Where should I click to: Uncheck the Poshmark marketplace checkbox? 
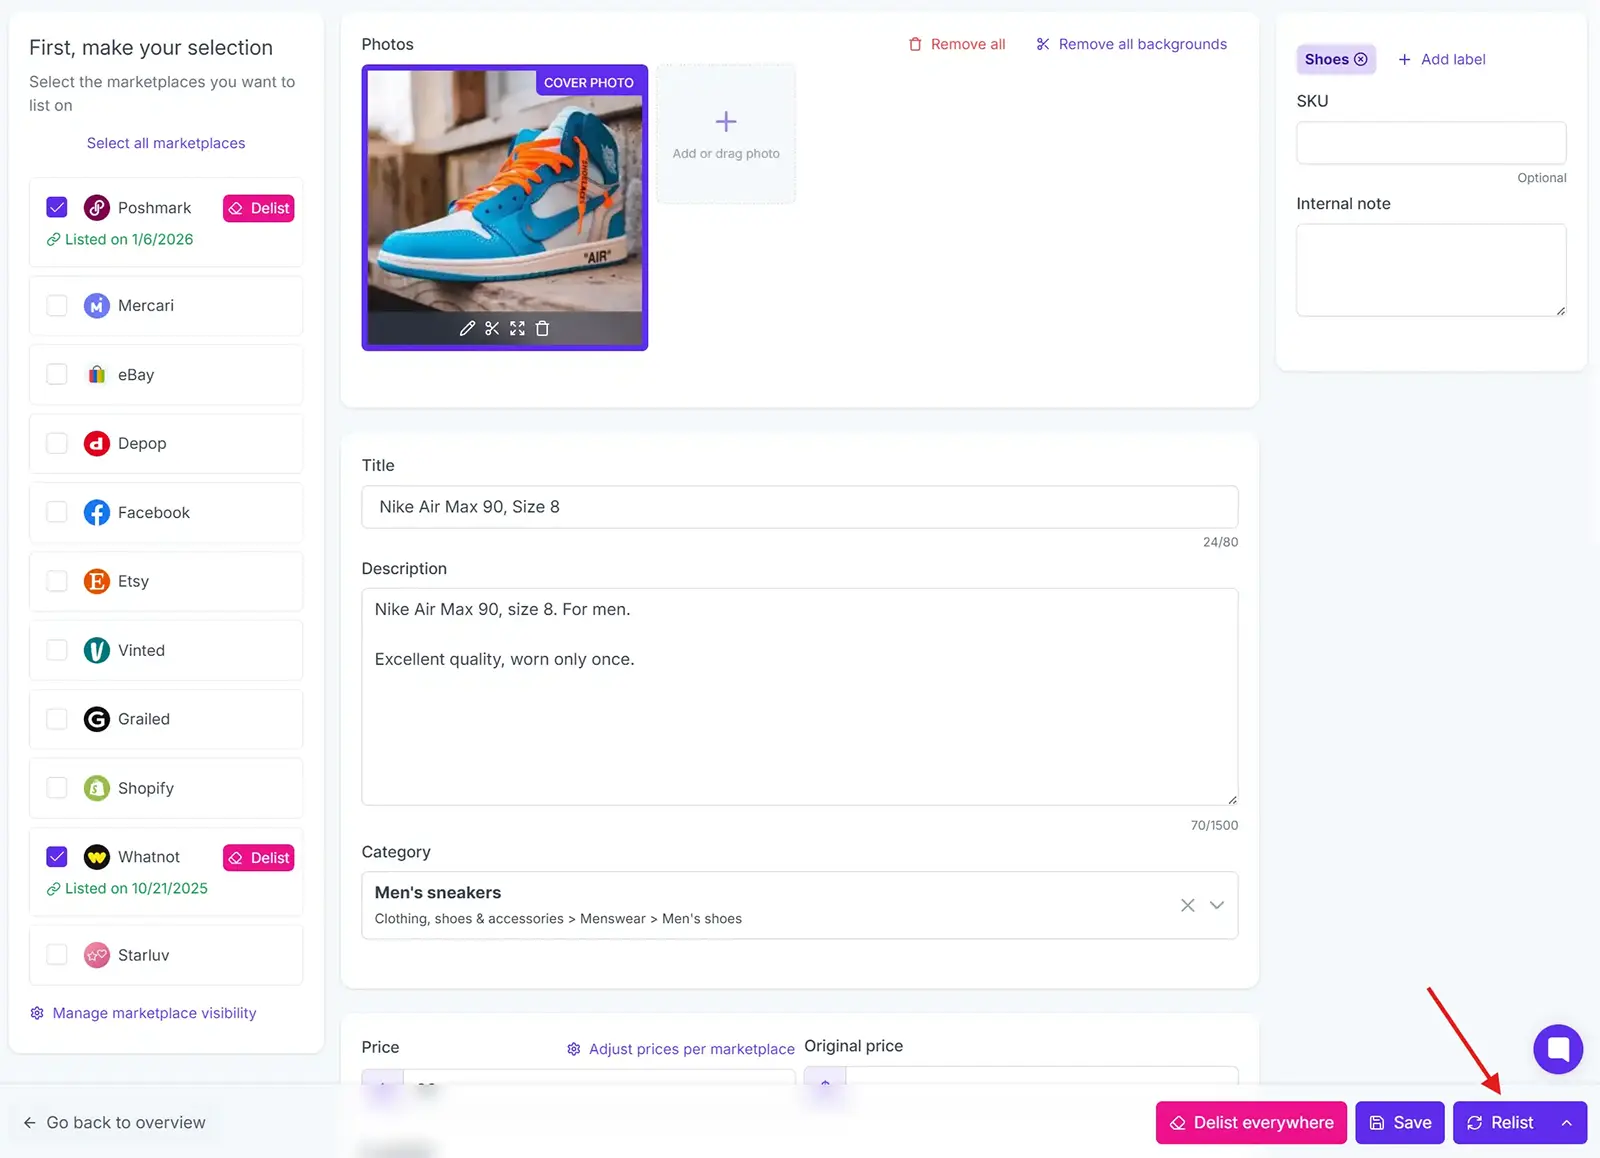click(57, 207)
